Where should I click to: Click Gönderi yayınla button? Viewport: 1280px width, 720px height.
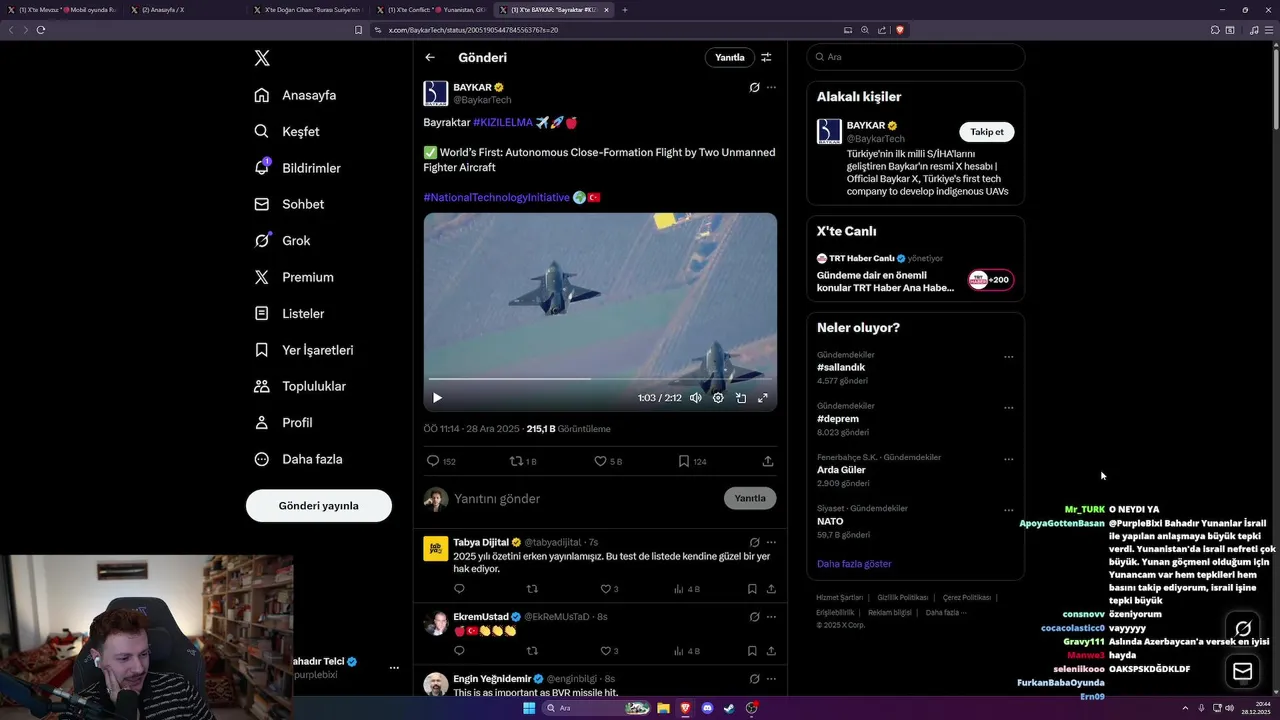pos(319,505)
